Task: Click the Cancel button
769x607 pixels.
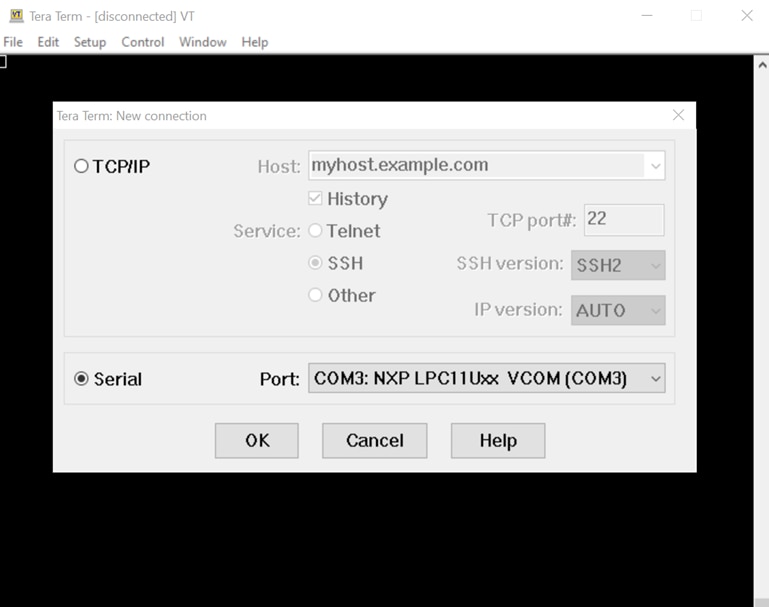Action: click(375, 441)
